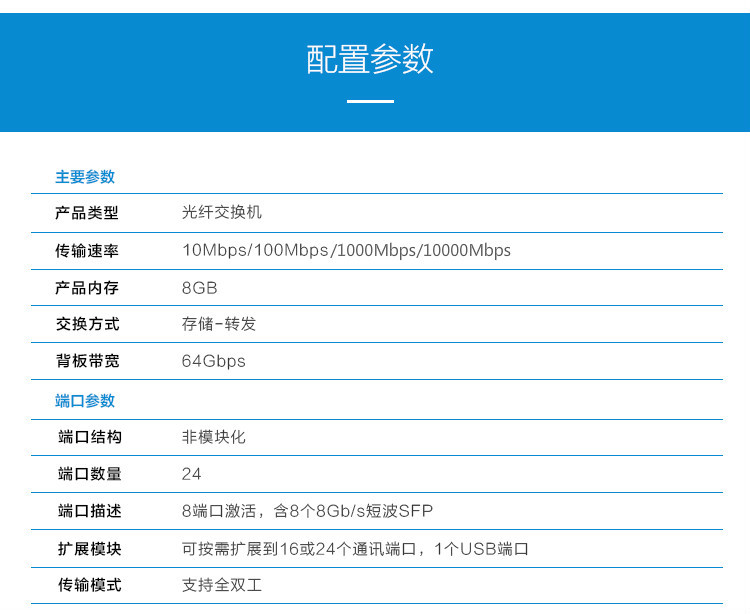Select the 10Mbps/100Mbps/1000Mbps/10000Mbps value
Viewport: 750px width, 614px height.
coord(346,251)
